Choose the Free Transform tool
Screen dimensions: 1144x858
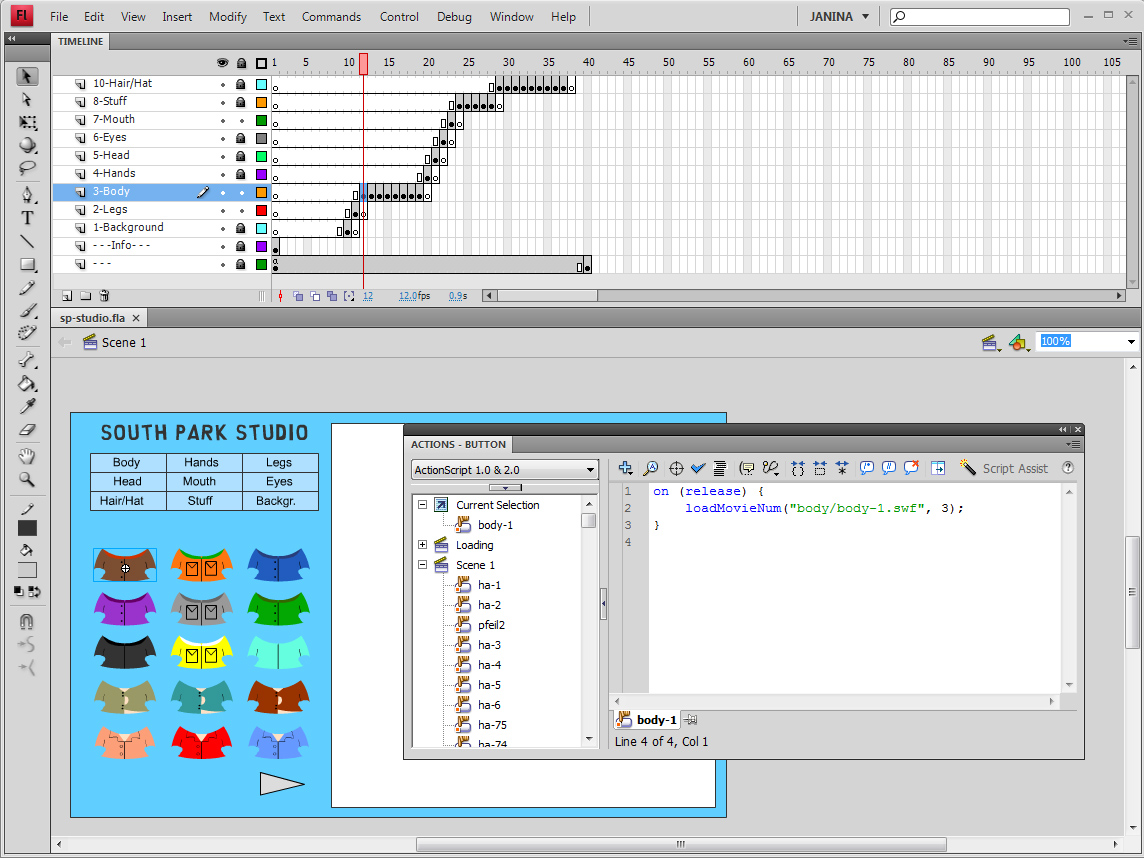(27, 122)
